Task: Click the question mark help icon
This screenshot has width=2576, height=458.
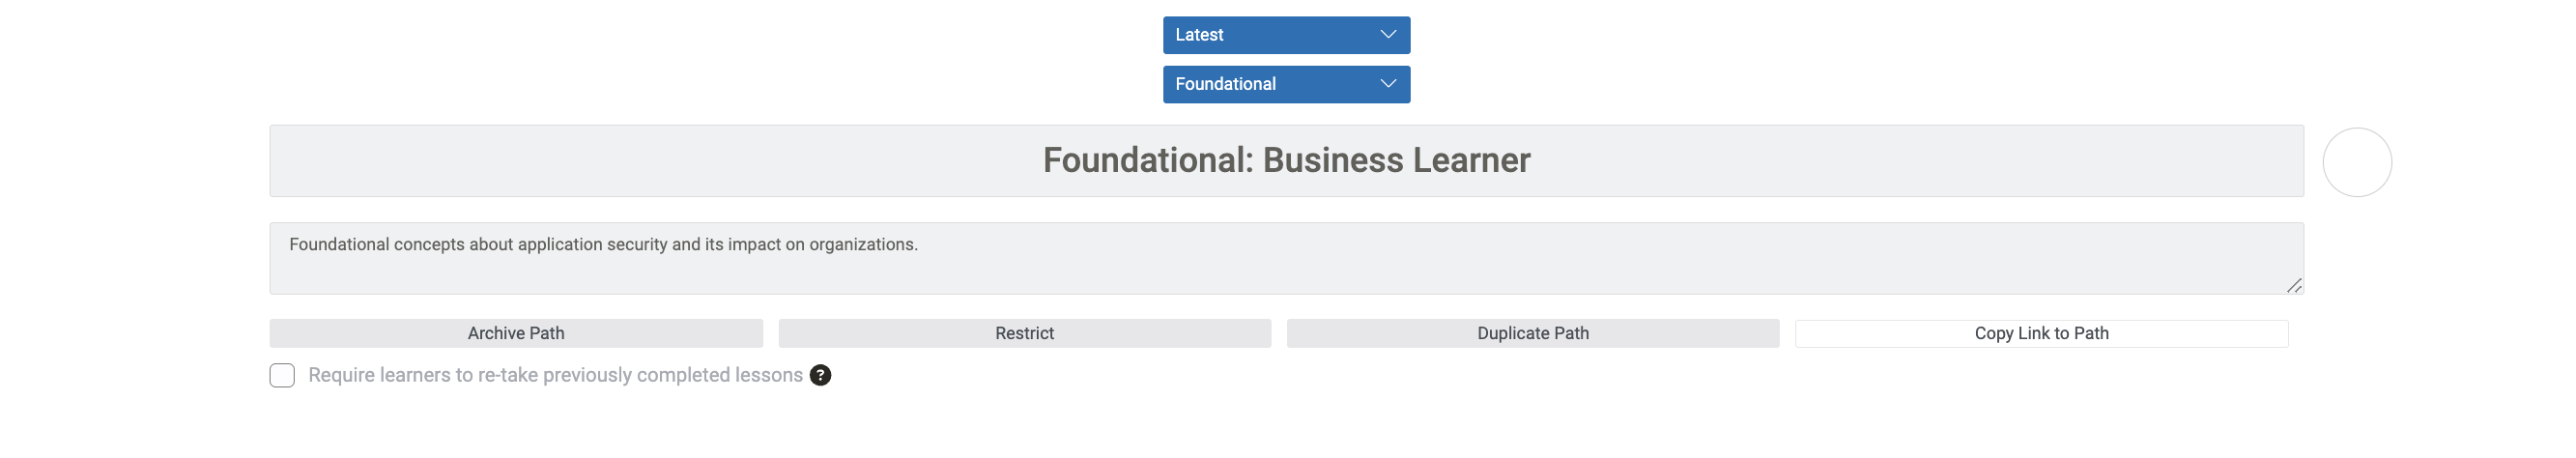Action: click(820, 375)
